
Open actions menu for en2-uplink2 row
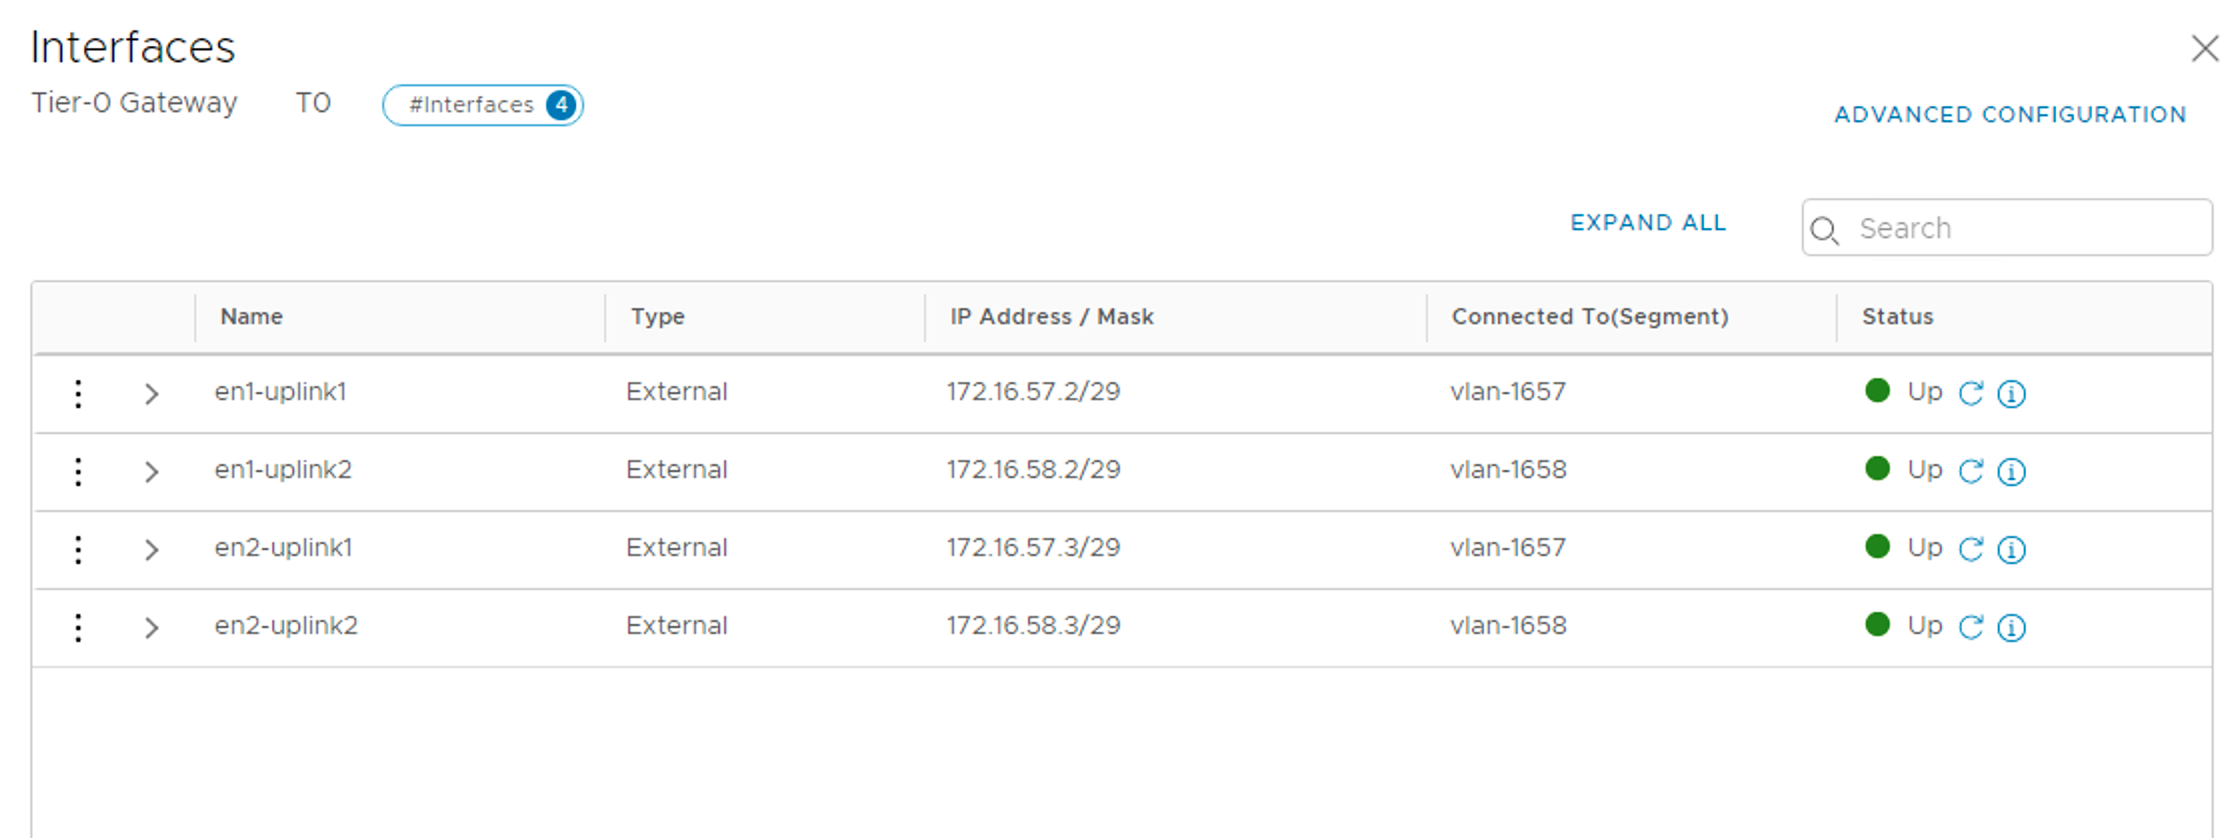click(x=78, y=627)
